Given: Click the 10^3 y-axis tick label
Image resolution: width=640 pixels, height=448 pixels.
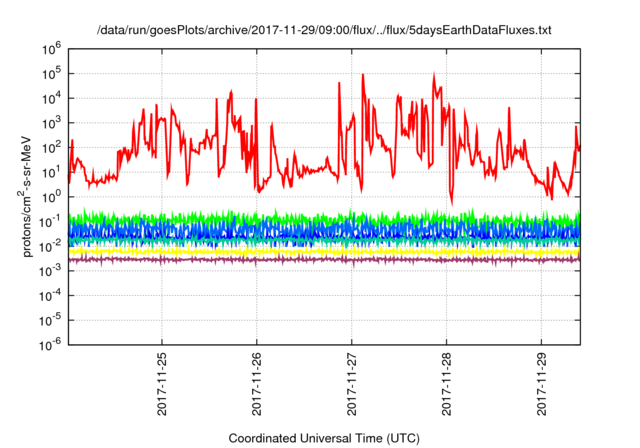Looking at the screenshot, I should [51, 123].
